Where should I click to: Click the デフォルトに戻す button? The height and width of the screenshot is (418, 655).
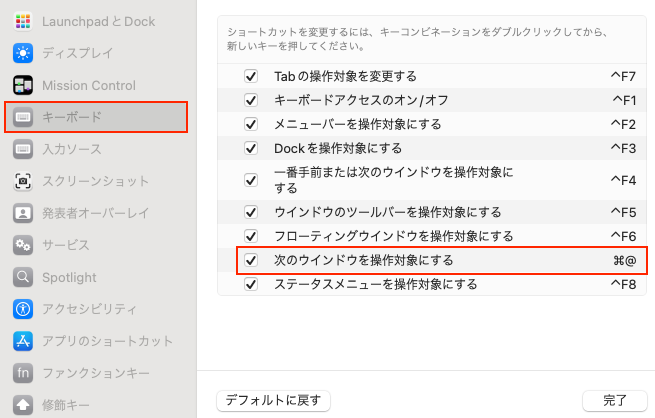click(273, 400)
